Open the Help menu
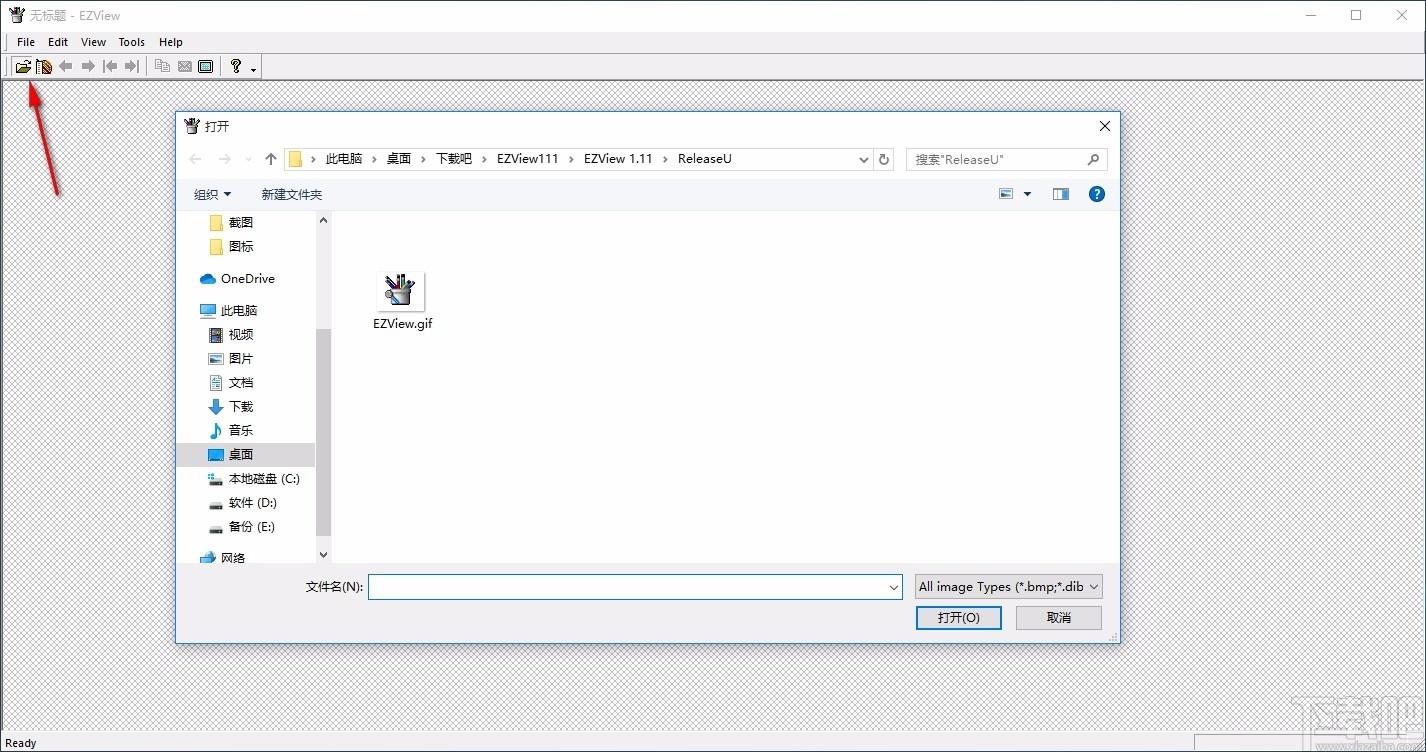1426x752 pixels. coord(171,42)
